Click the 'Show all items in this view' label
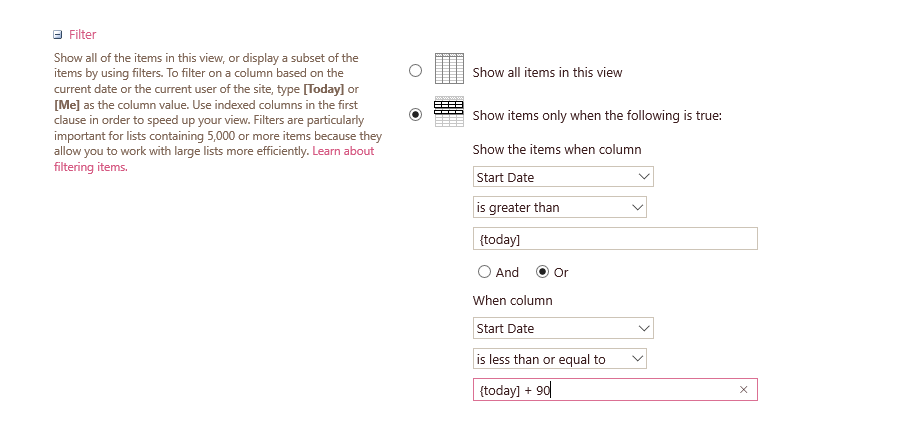The height and width of the screenshot is (425, 915). 547,72
